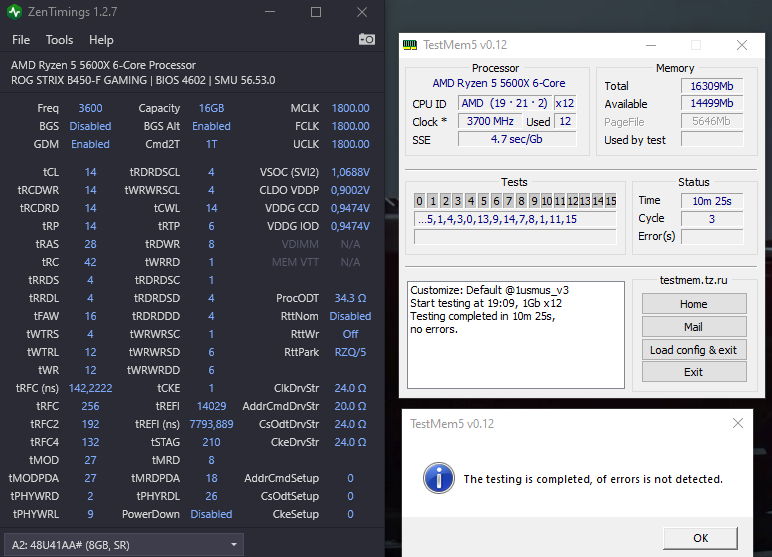Click the Mail button

coord(694,327)
